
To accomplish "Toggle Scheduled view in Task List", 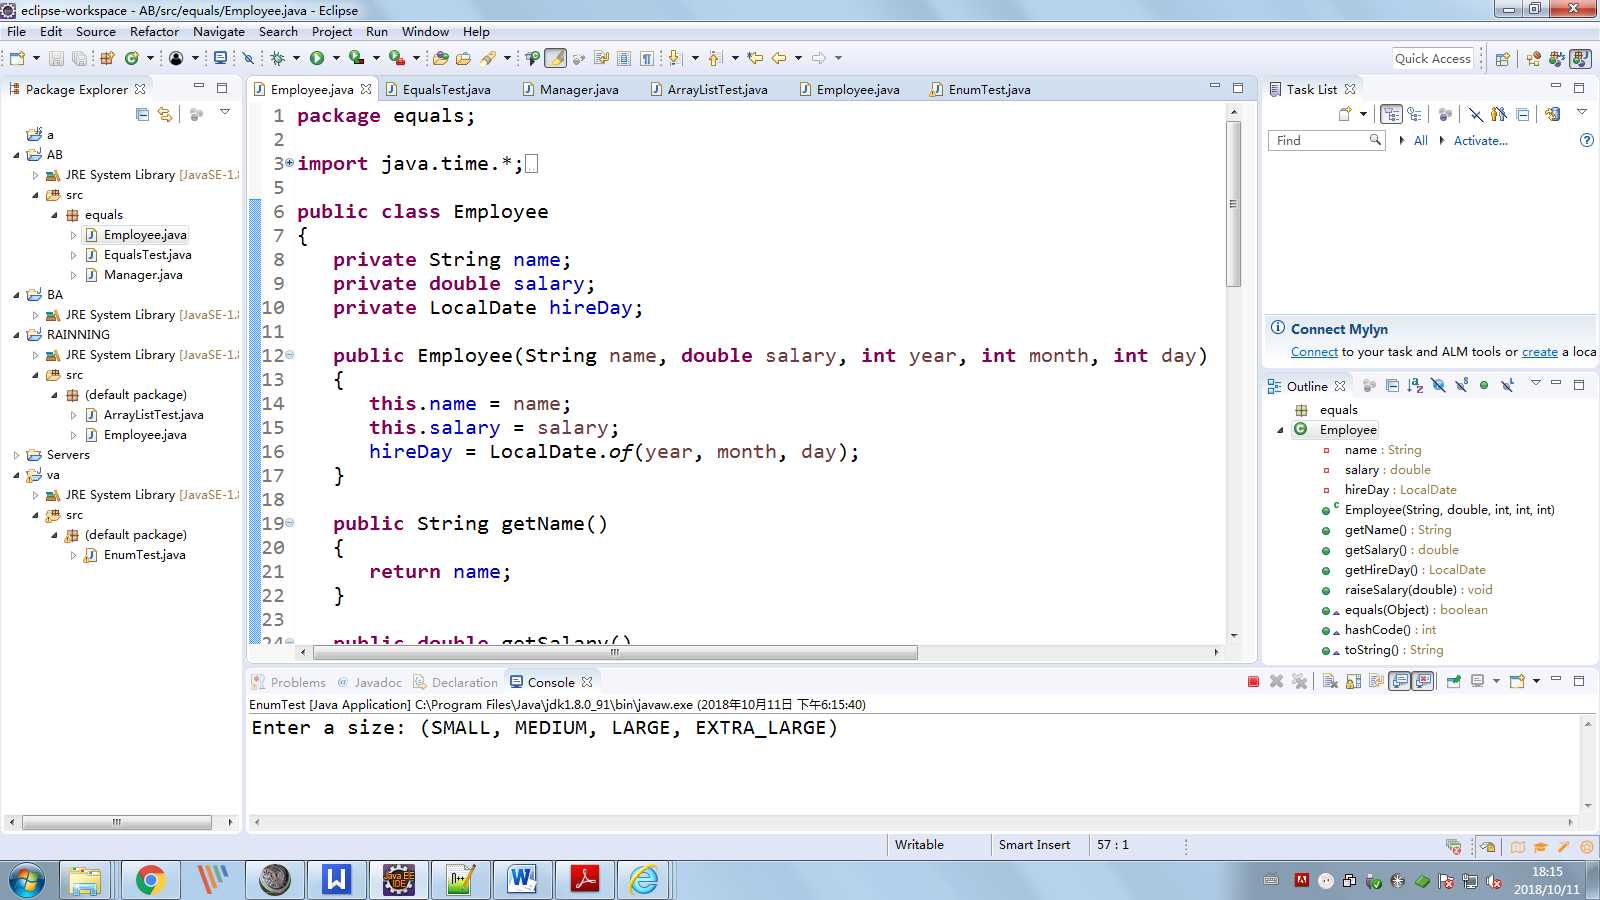I will click(1415, 114).
